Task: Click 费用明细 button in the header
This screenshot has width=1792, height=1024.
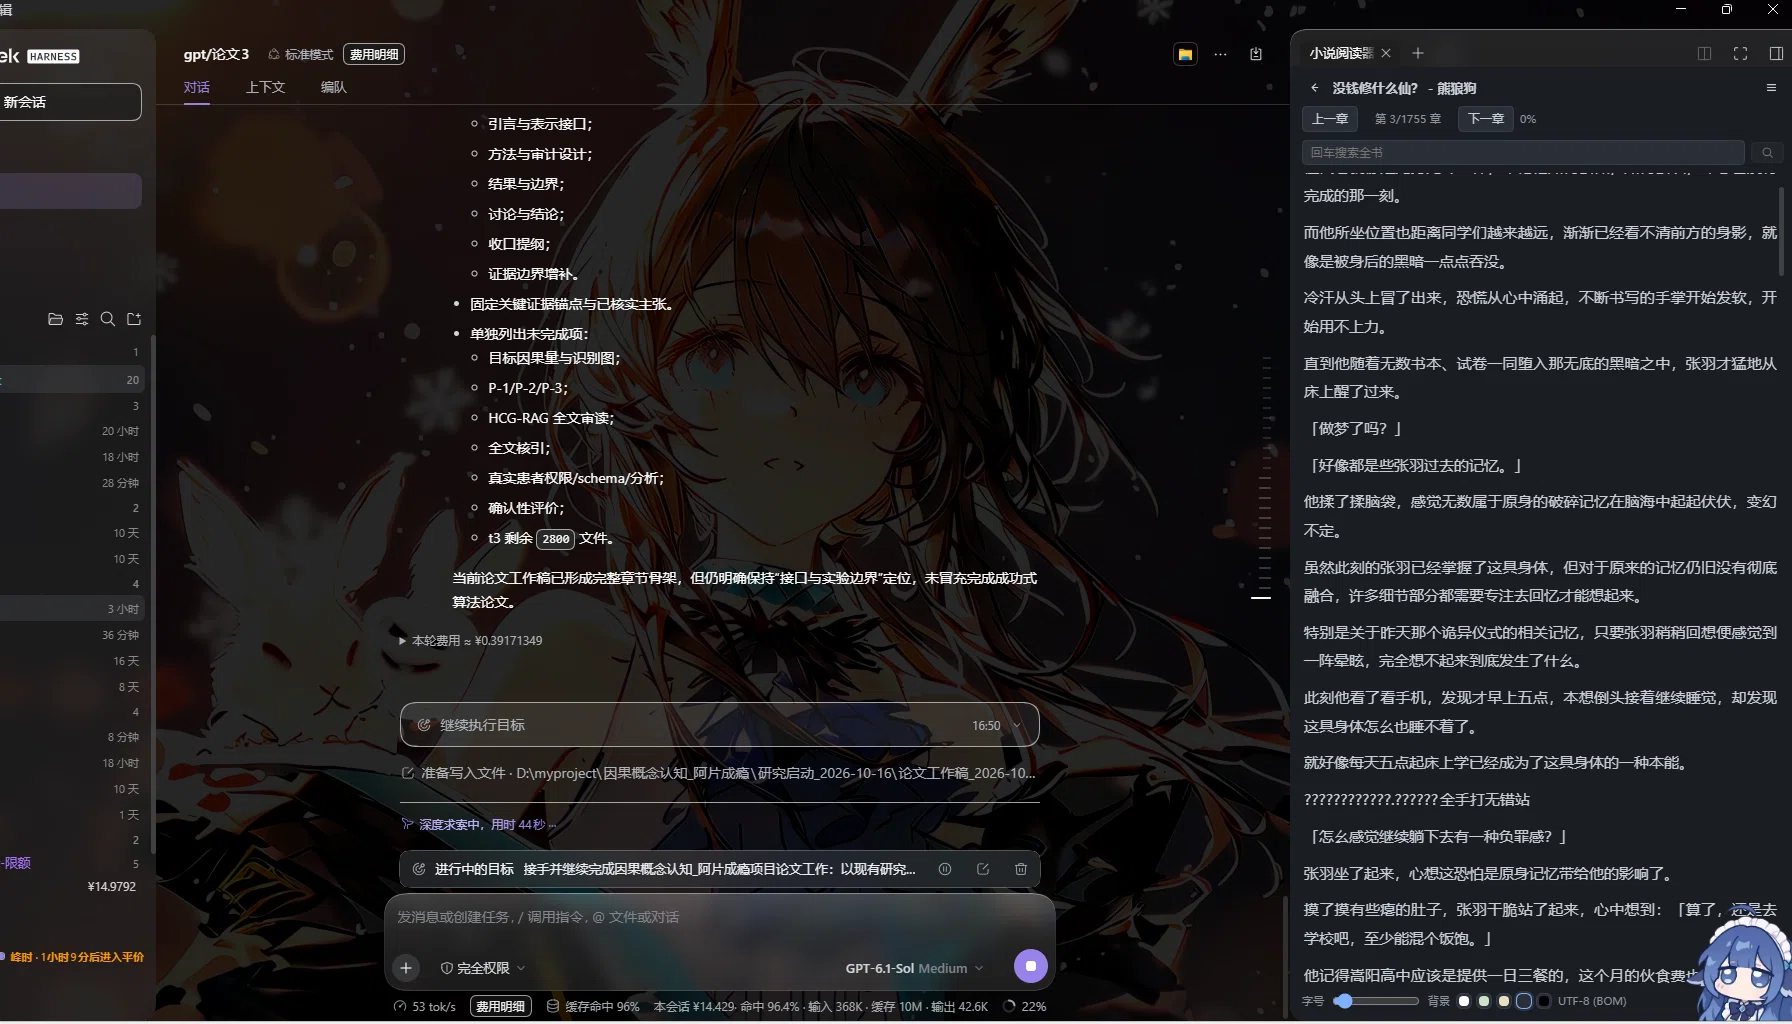Action: [x=374, y=54]
